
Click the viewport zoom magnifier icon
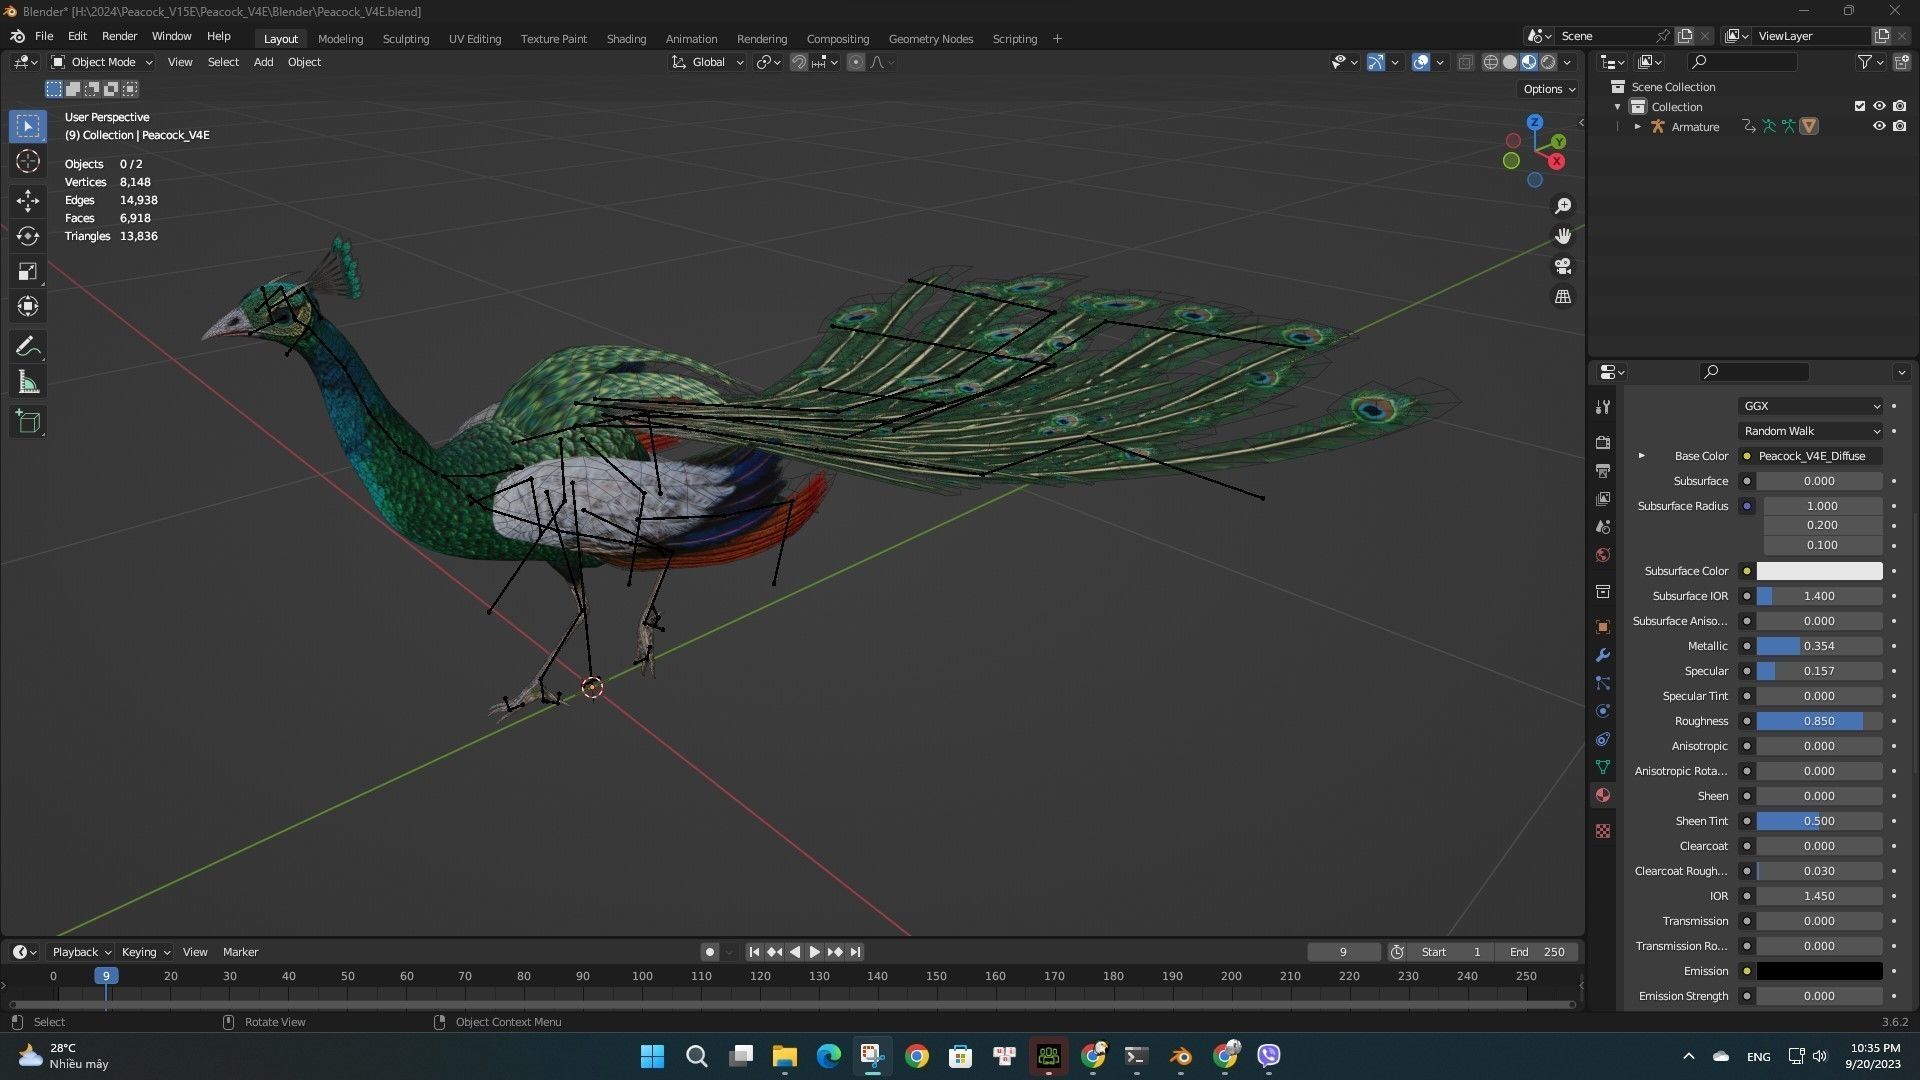(1563, 206)
